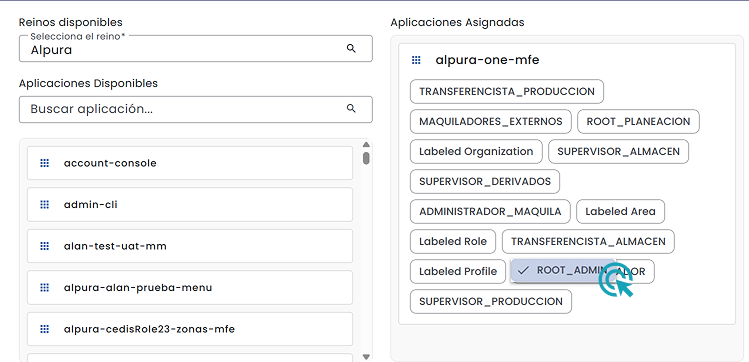Image resolution: width=749 pixels, height=362 pixels.
Task: Select the Labeled Profile chip
Action: [458, 272]
